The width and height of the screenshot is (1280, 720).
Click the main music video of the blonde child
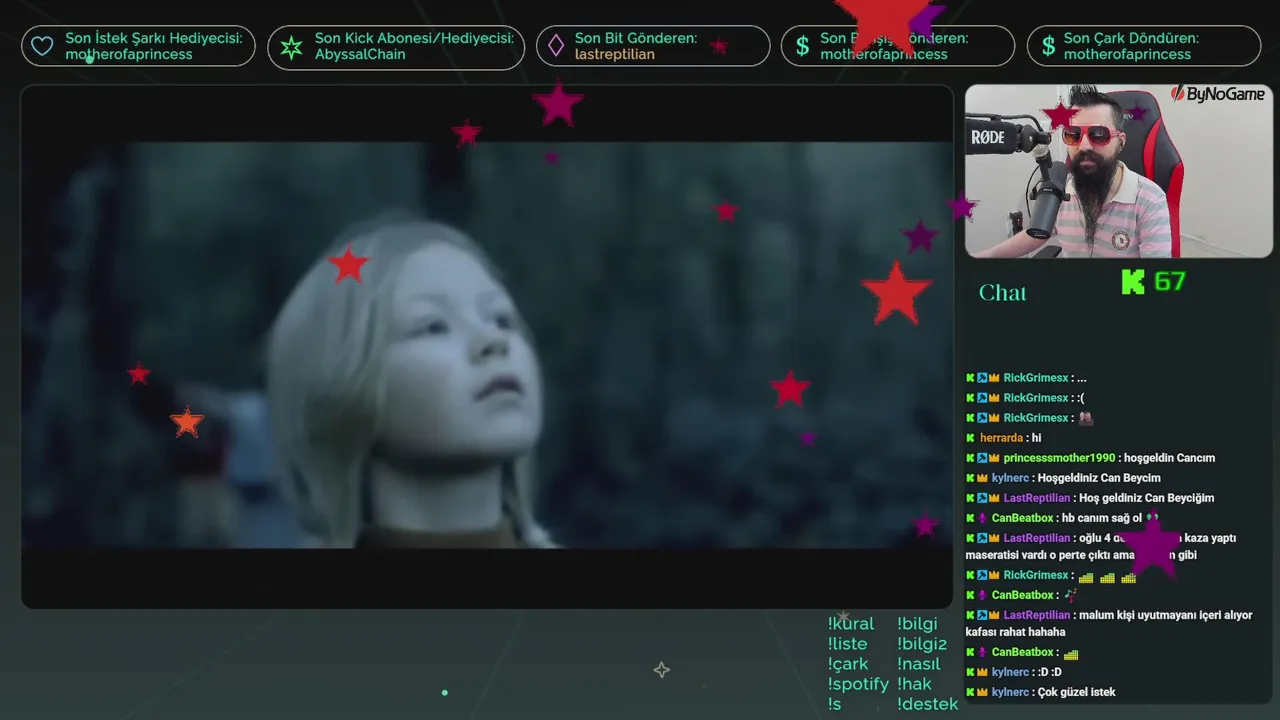click(x=487, y=346)
